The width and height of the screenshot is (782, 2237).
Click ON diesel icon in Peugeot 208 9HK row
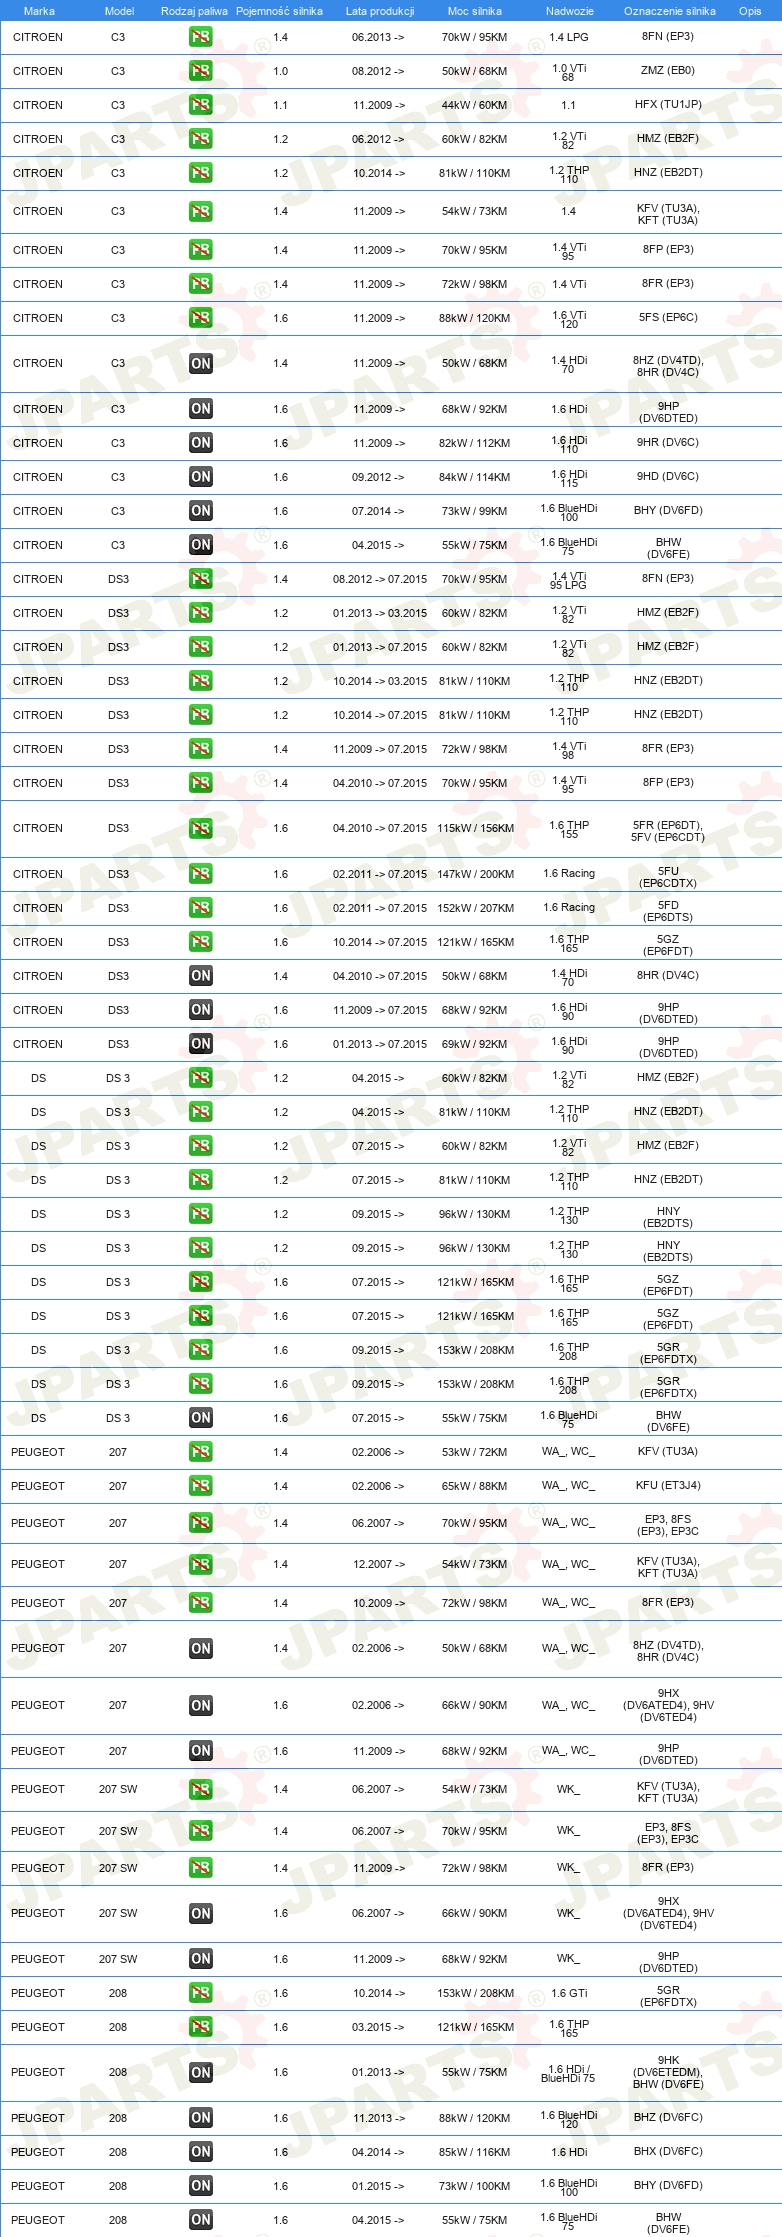(201, 2073)
